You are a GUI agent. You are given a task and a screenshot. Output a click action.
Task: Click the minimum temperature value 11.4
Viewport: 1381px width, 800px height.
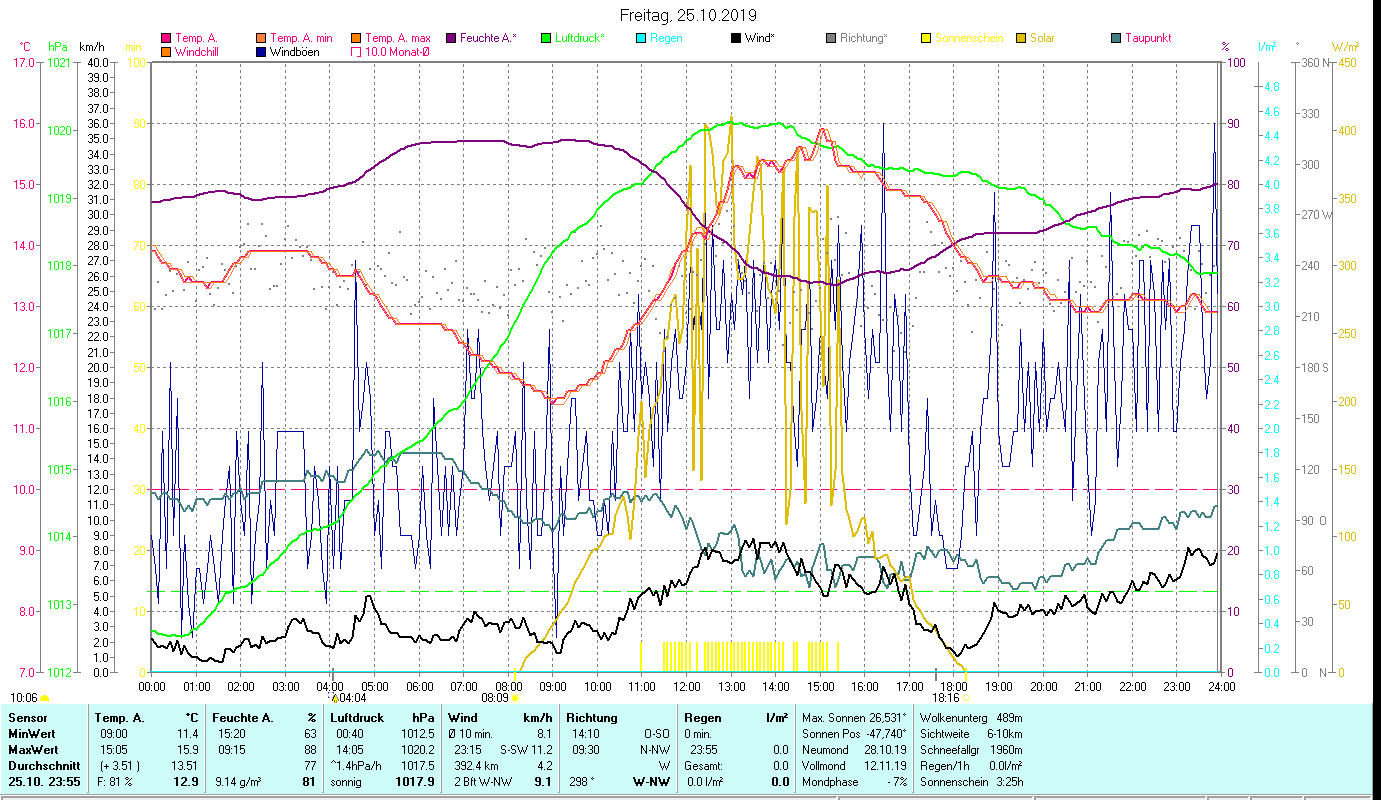click(x=188, y=733)
